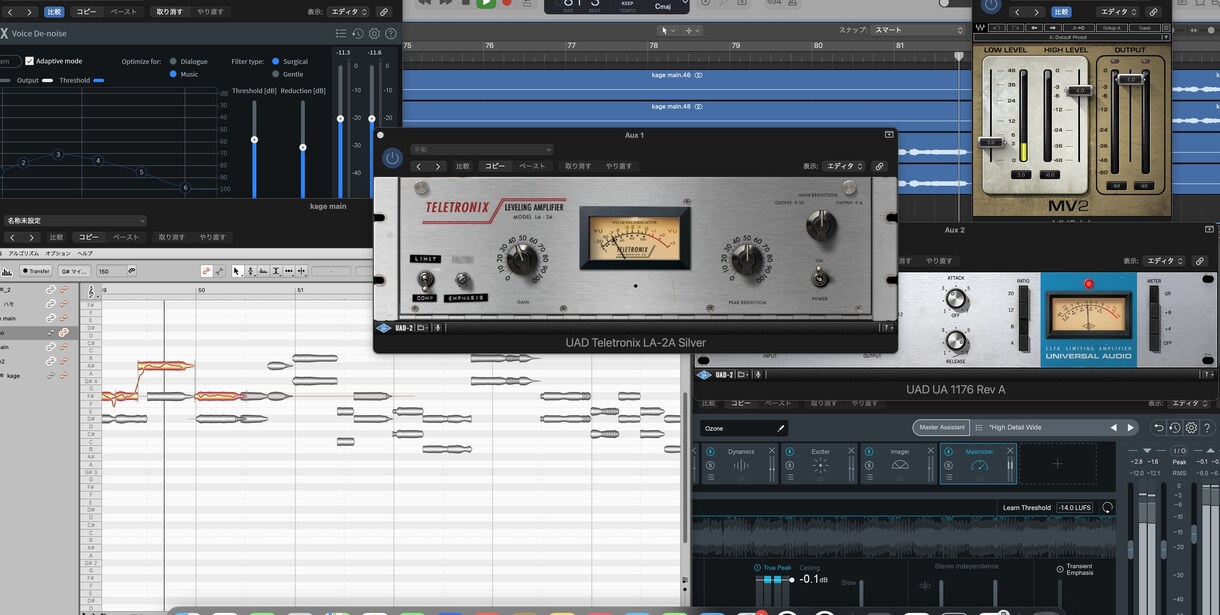Solo the Ozone Exciter module
Viewport: 1220px width, 615px height.
pos(789,465)
